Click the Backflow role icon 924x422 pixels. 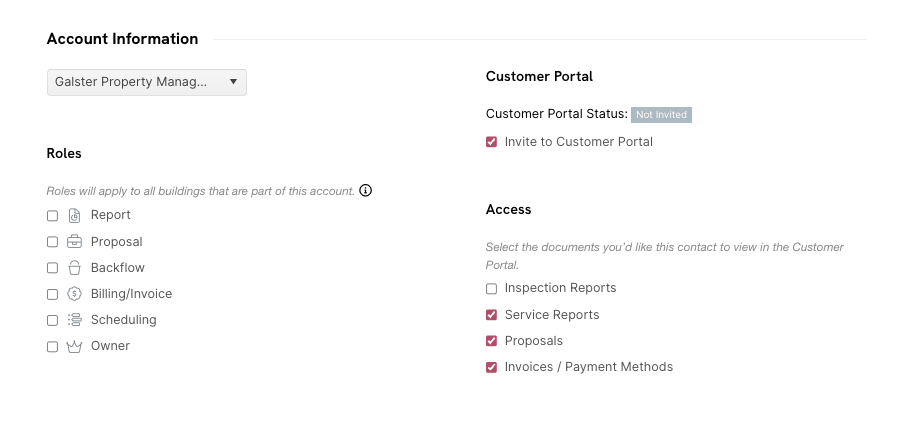[74, 268]
